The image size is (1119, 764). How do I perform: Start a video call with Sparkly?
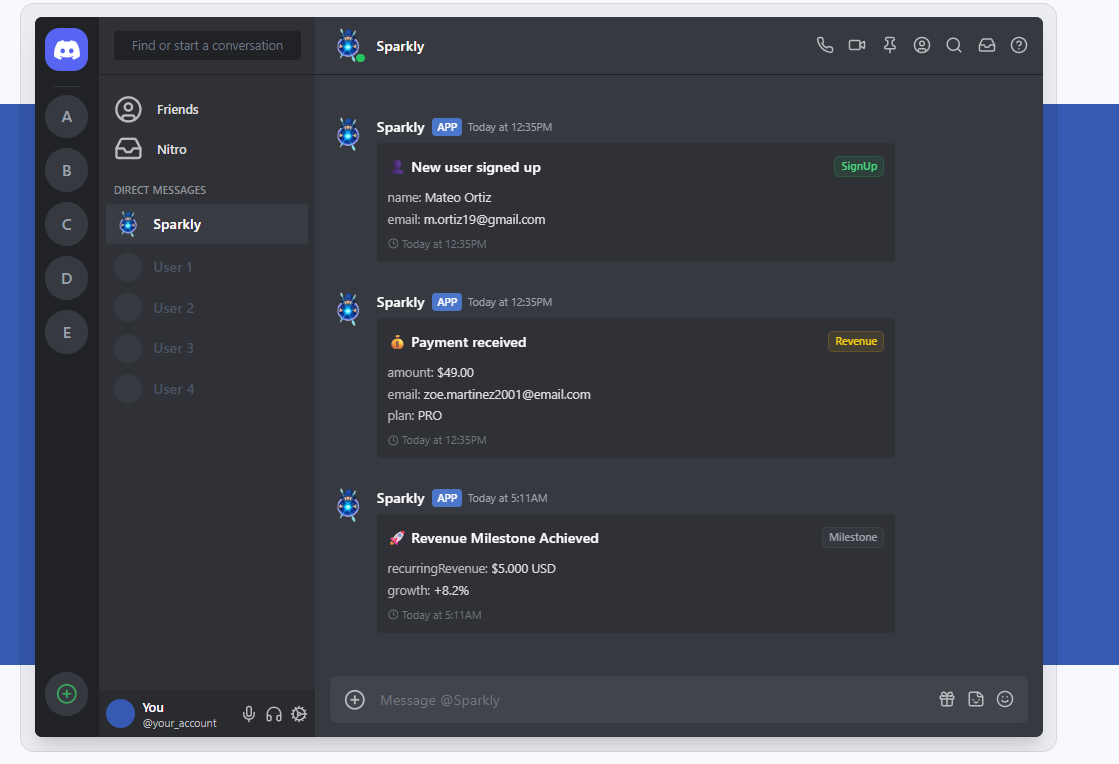coord(857,45)
